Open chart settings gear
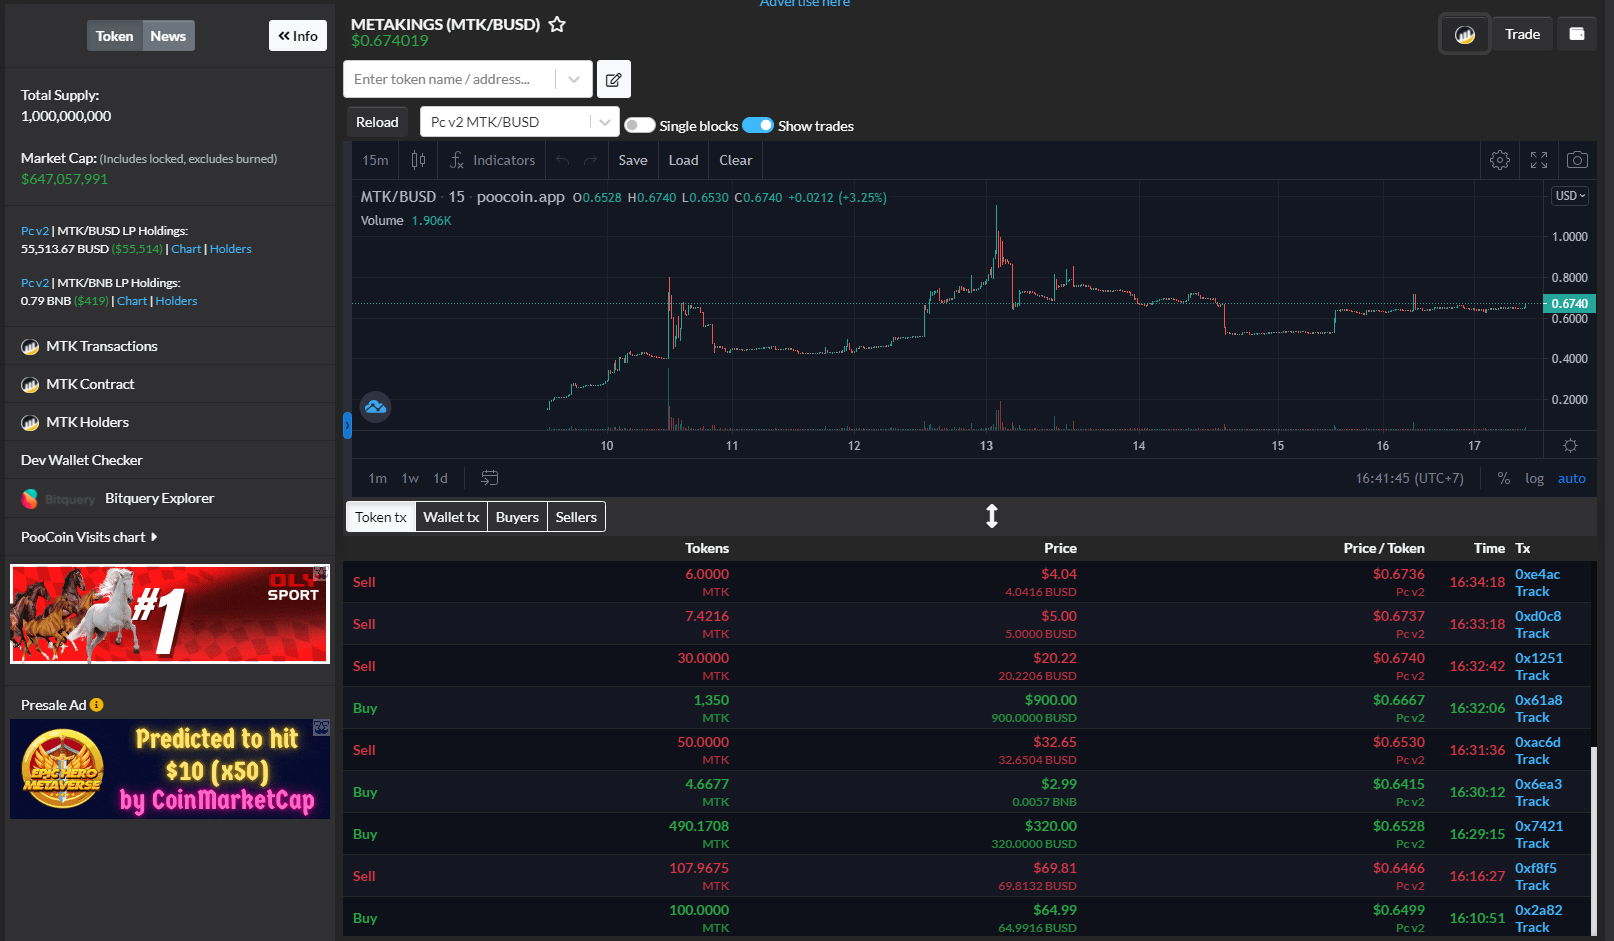The width and height of the screenshot is (1614, 941). (x=1500, y=160)
